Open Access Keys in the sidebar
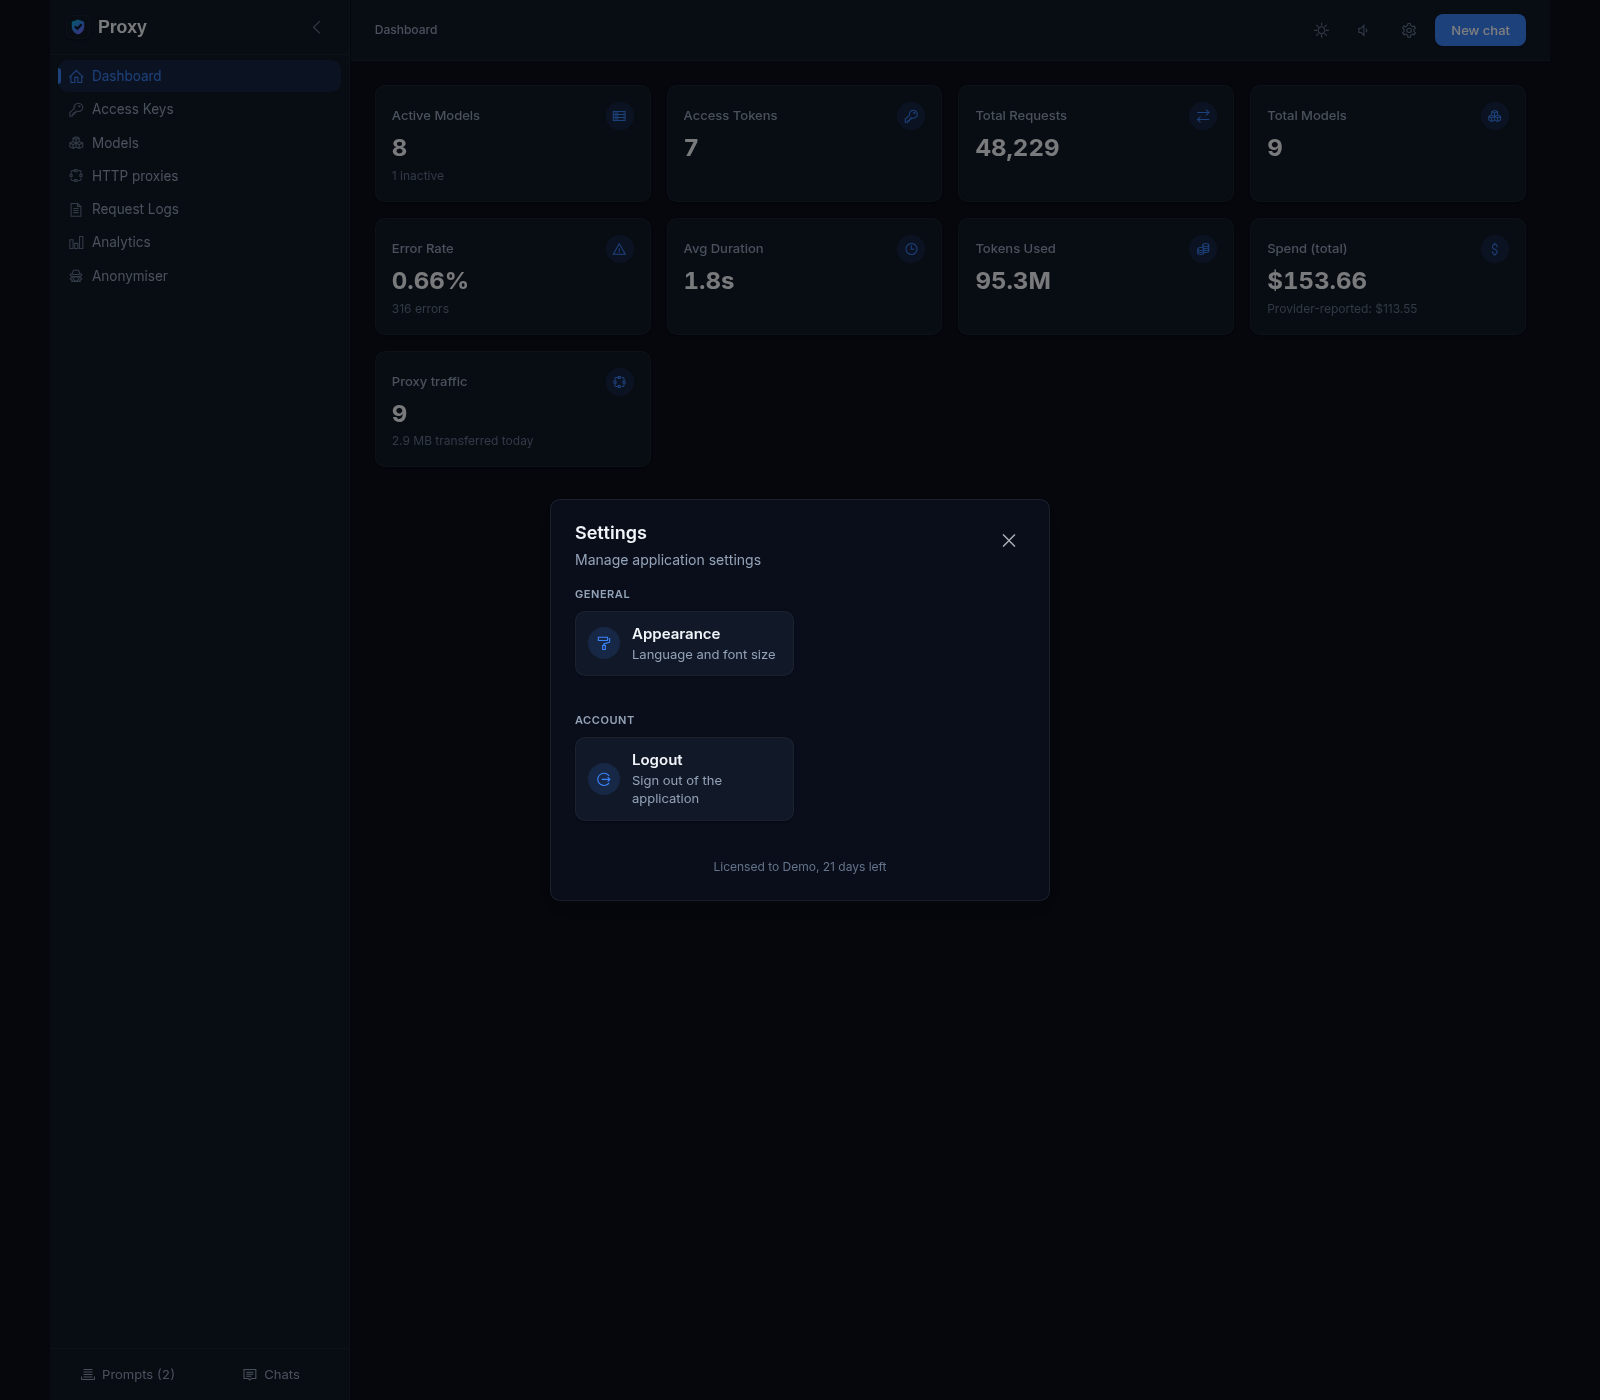This screenshot has width=1600, height=1400. 199,109
